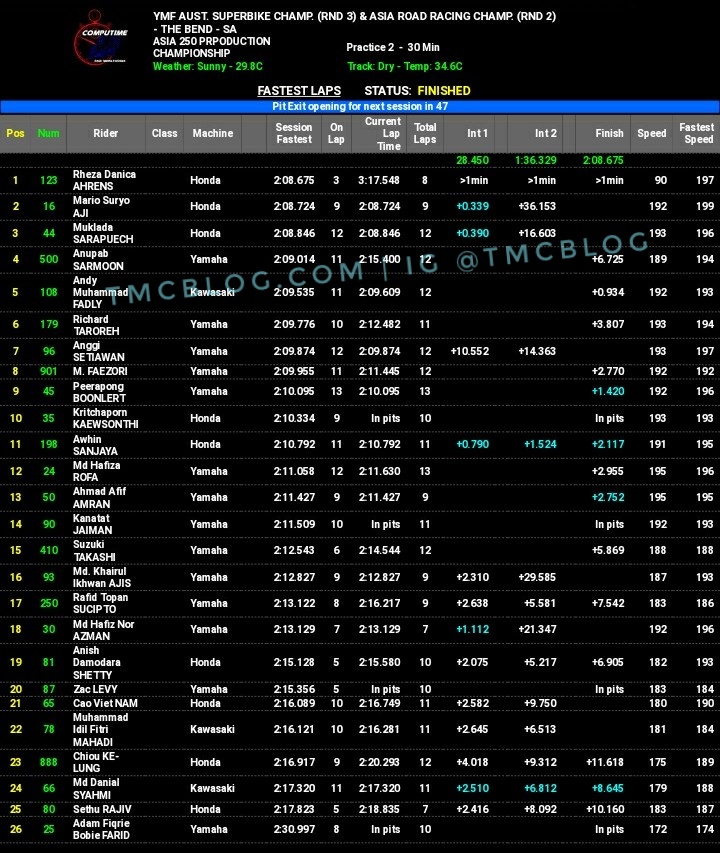Click the Weather: Sunny - 29.8C text

208,66
